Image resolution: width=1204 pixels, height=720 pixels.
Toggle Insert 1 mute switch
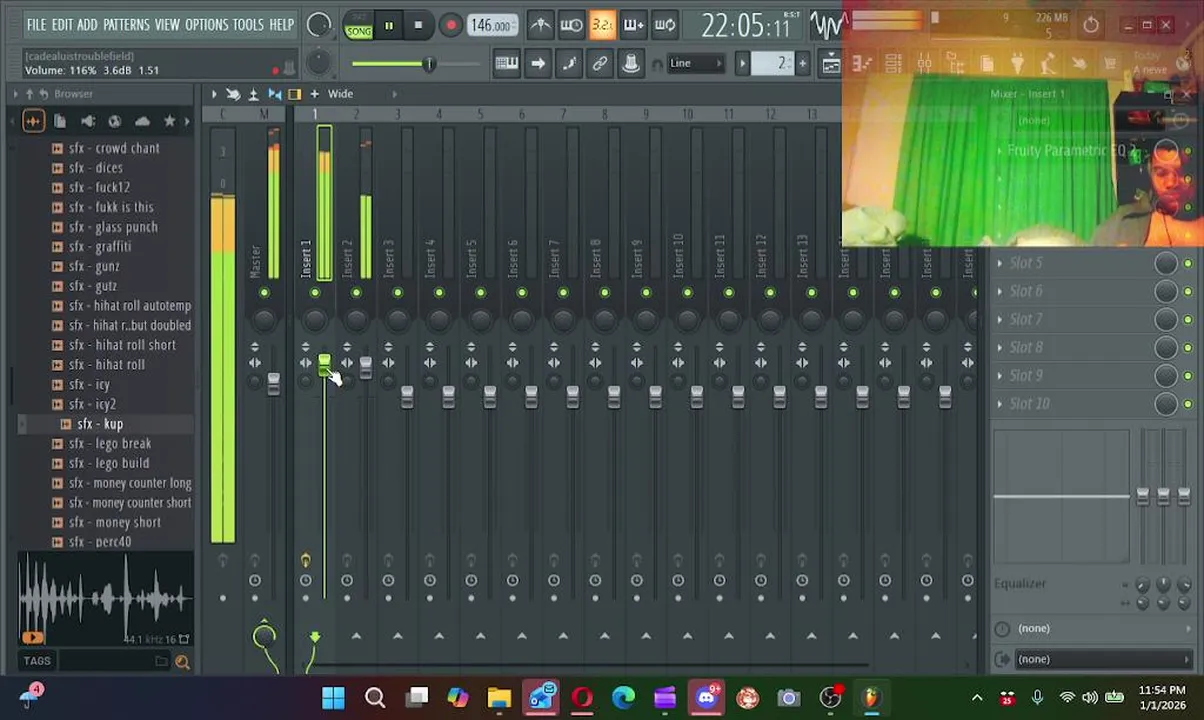(315, 293)
